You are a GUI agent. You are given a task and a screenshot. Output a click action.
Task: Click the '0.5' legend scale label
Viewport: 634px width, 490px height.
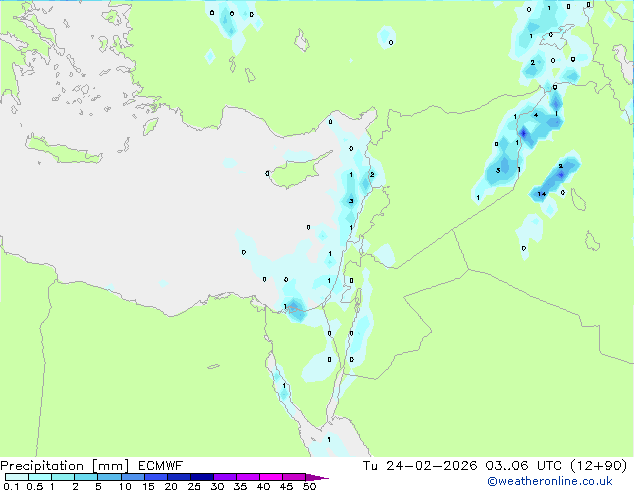tap(35, 486)
